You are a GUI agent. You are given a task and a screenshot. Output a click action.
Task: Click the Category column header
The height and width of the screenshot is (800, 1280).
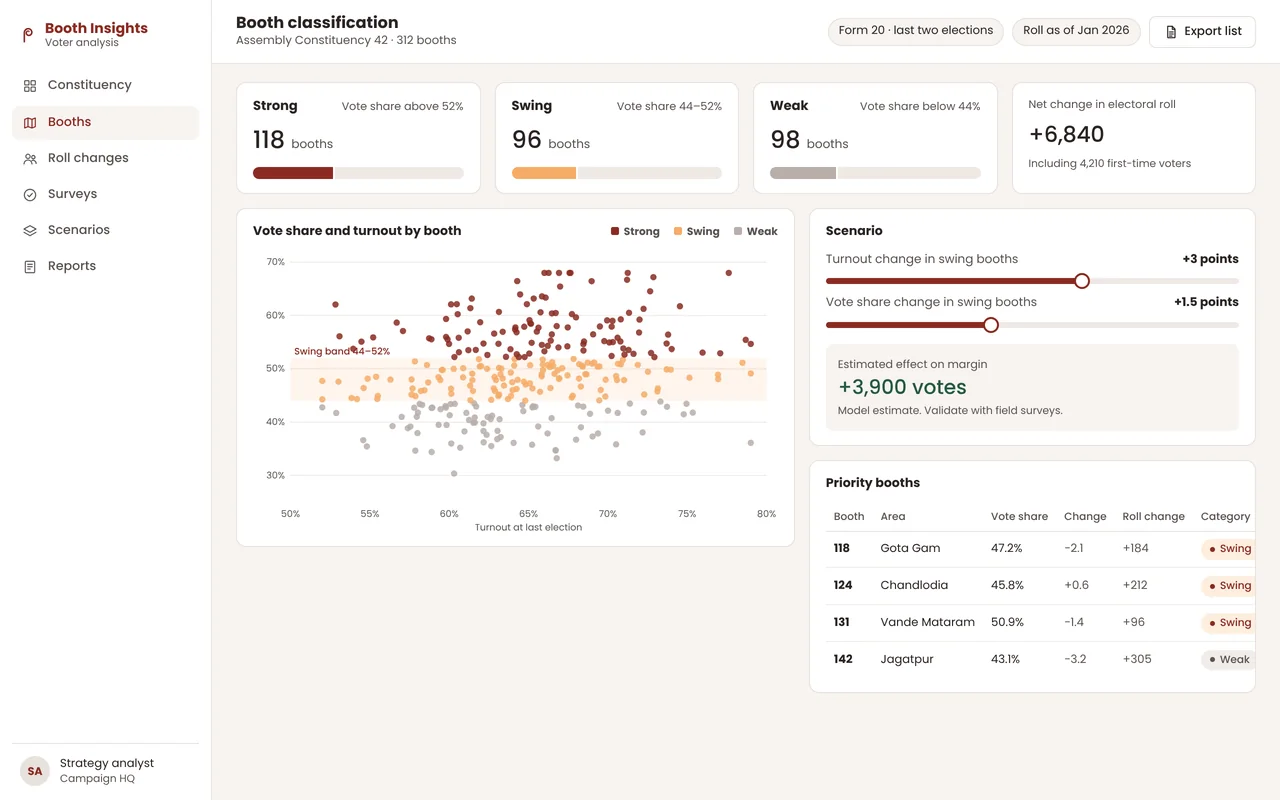[x=1225, y=517]
